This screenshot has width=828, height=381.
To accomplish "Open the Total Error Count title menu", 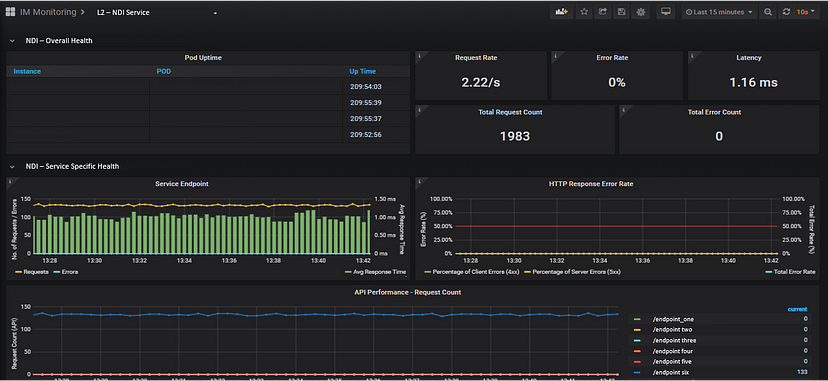I will click(x=714, y=112).
